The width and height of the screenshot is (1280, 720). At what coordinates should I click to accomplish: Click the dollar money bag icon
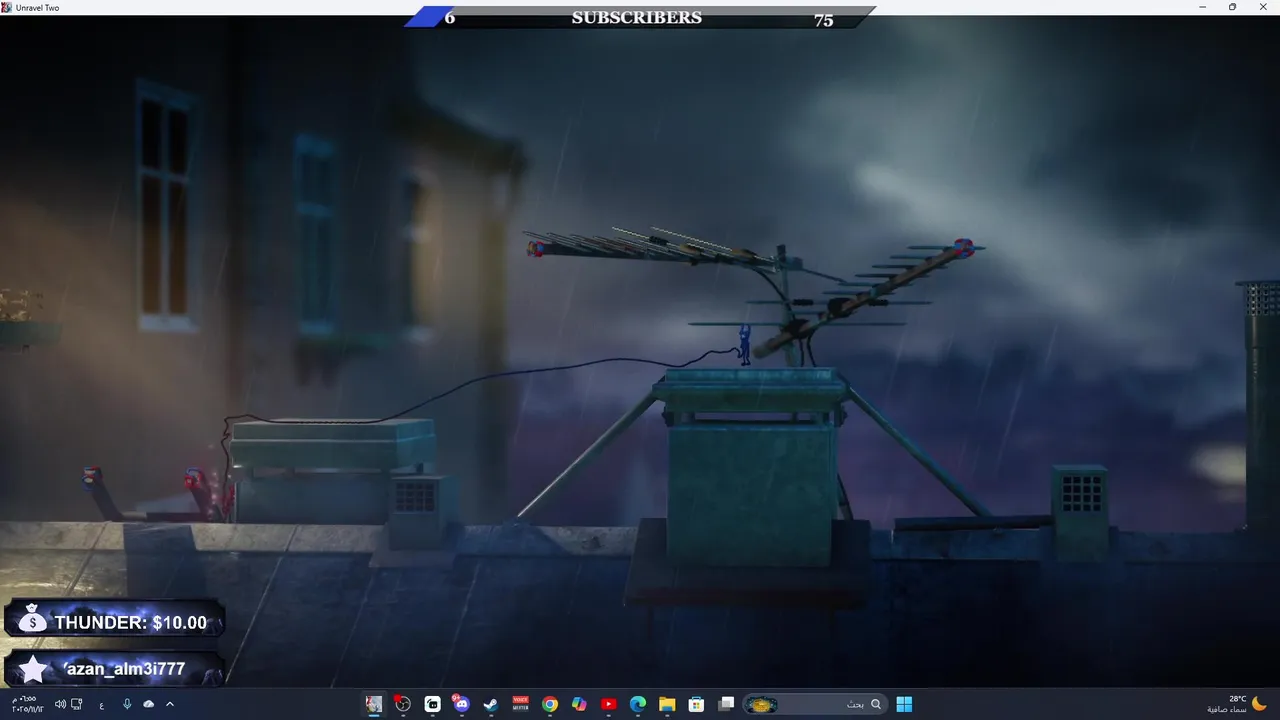pos(32,619)
